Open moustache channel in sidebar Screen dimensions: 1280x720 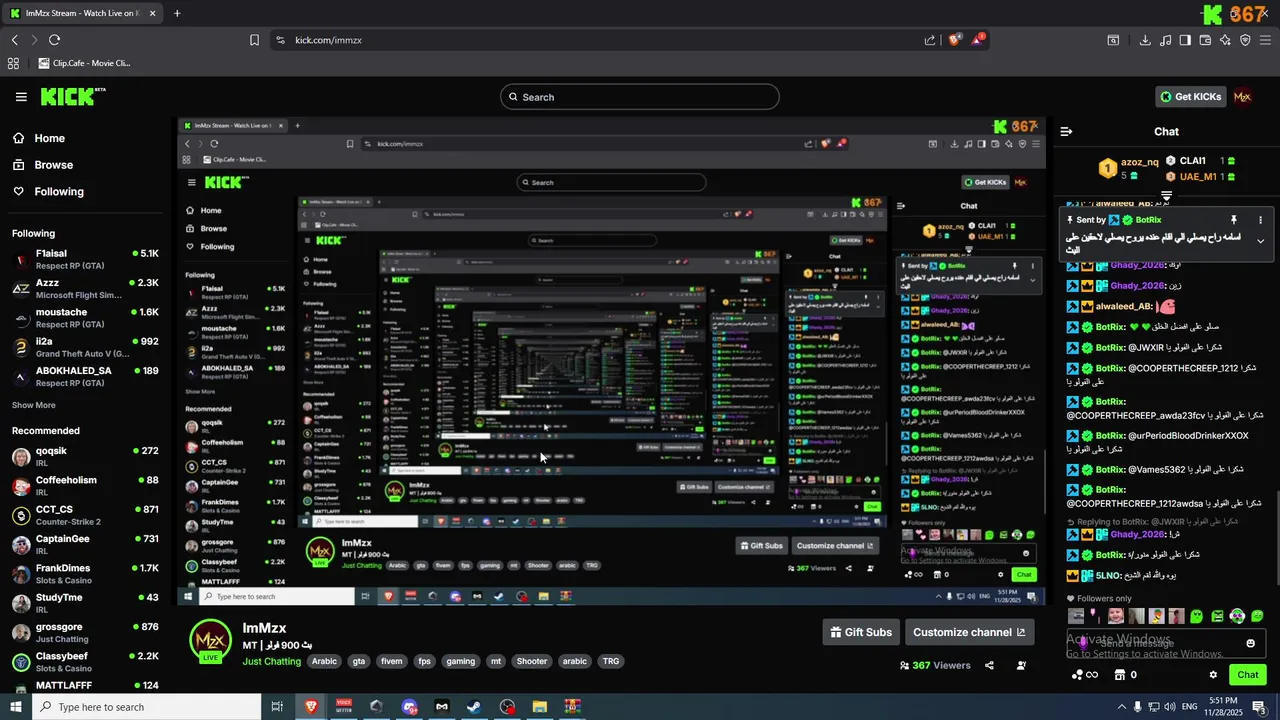point(85,318)
